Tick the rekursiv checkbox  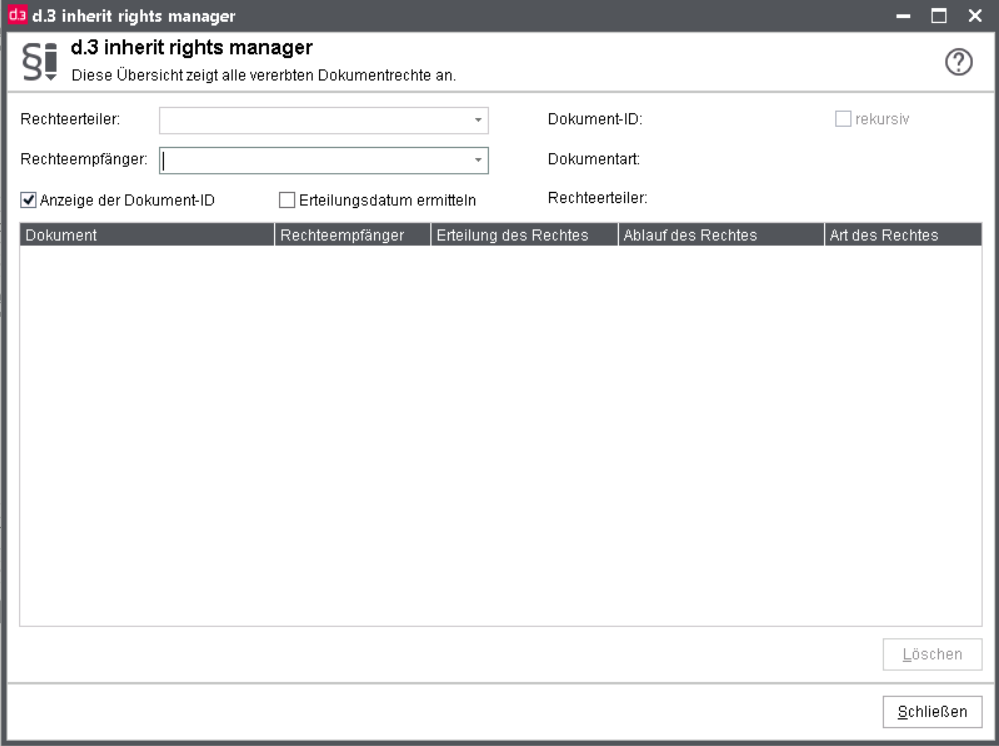pos(843,119)
